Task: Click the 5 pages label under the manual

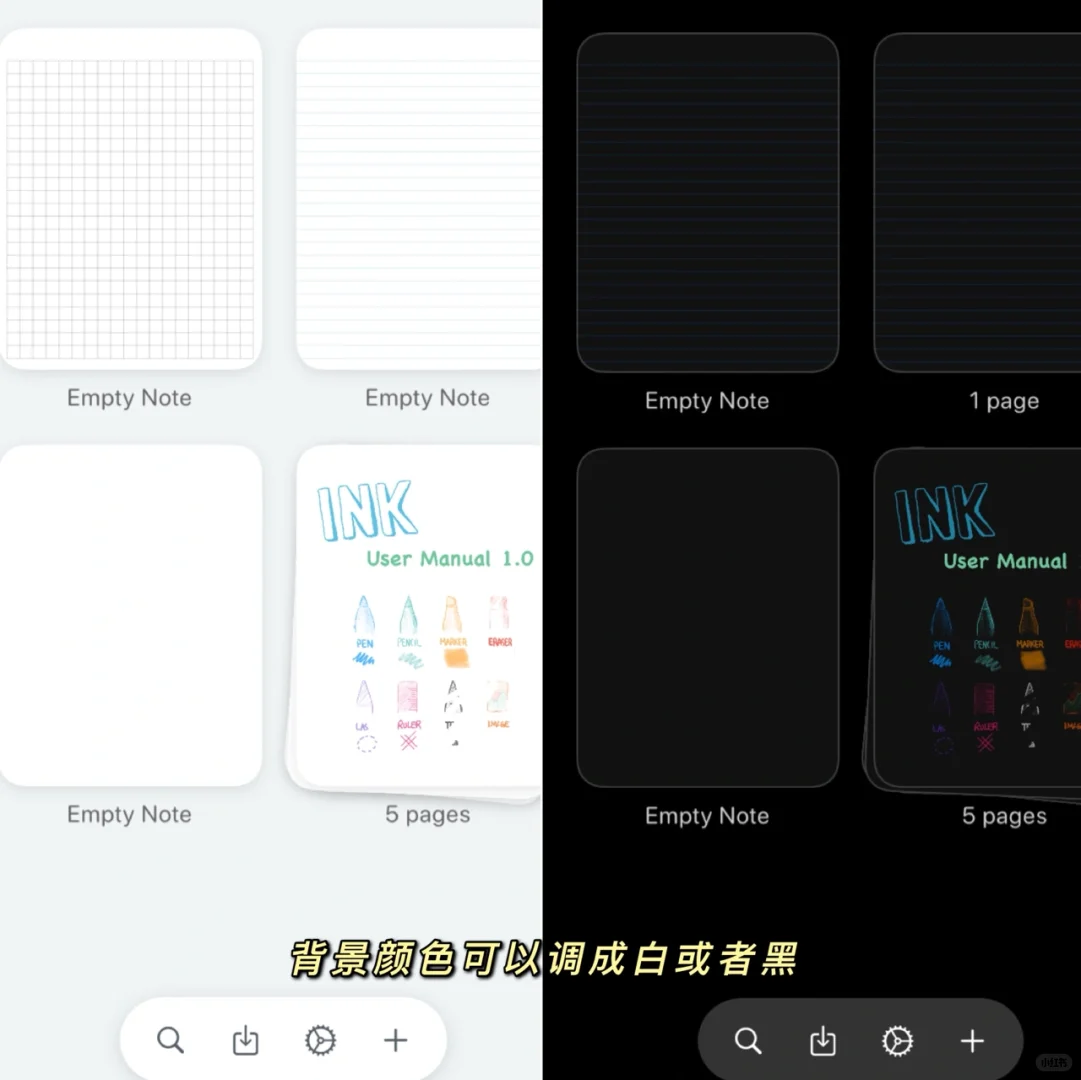Action: point(427,814)
